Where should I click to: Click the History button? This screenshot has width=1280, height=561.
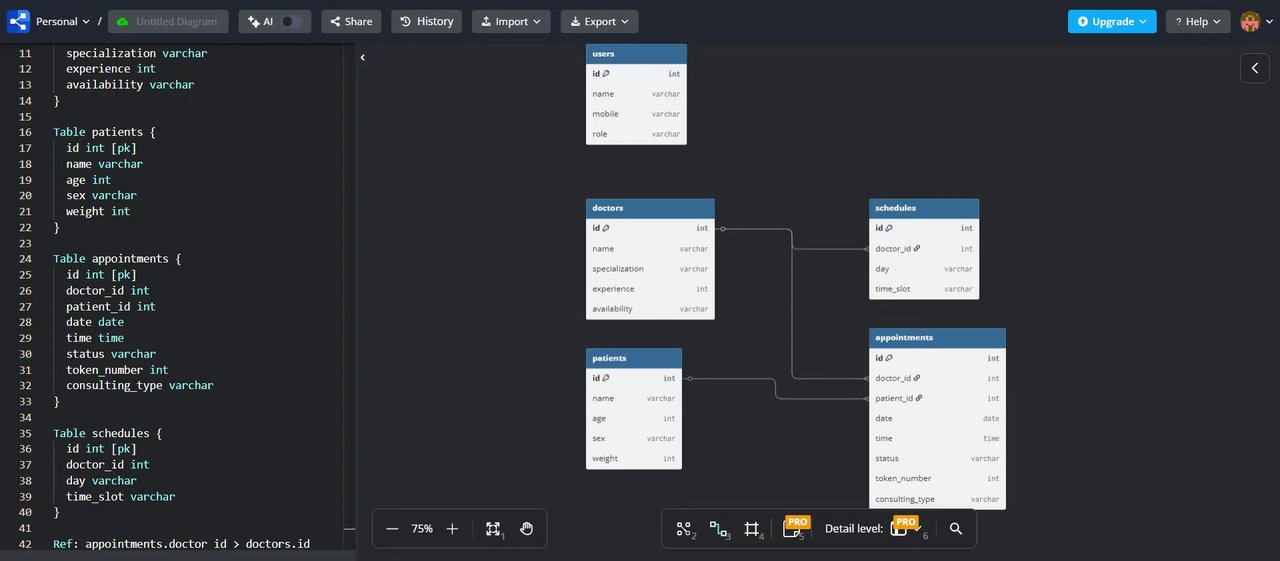(427, 21)
